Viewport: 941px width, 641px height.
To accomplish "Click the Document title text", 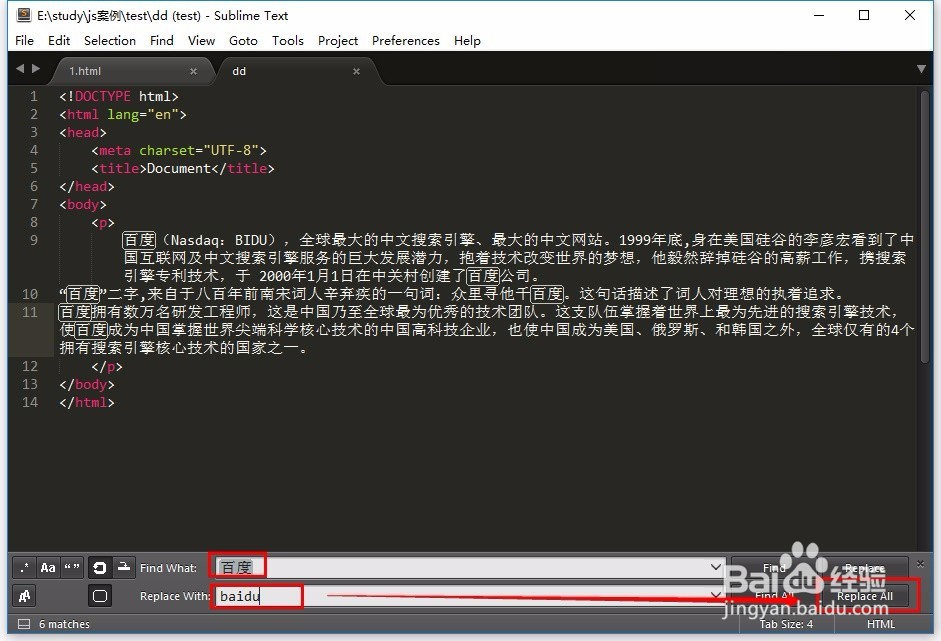I will (x=179, y=168).
